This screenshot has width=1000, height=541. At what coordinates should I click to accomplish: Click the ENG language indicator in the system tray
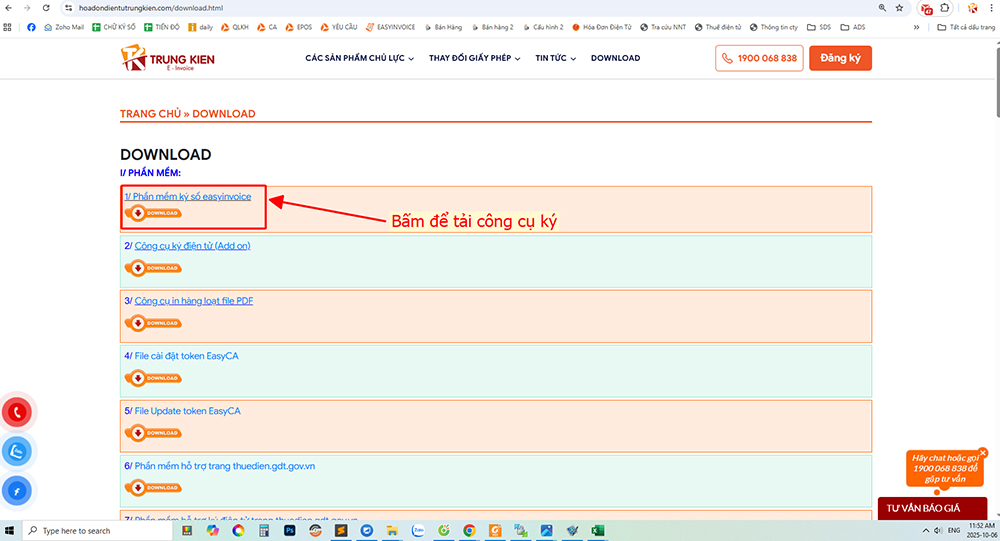point(954,530)
